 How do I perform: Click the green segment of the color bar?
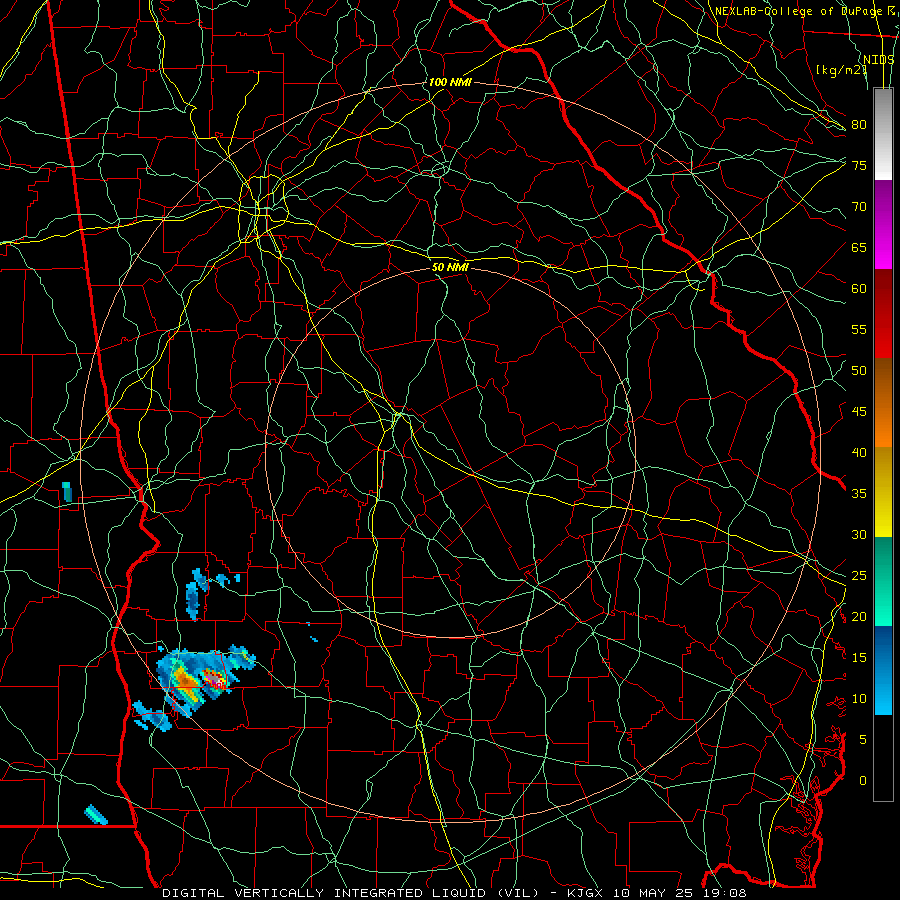pos(883,581)
